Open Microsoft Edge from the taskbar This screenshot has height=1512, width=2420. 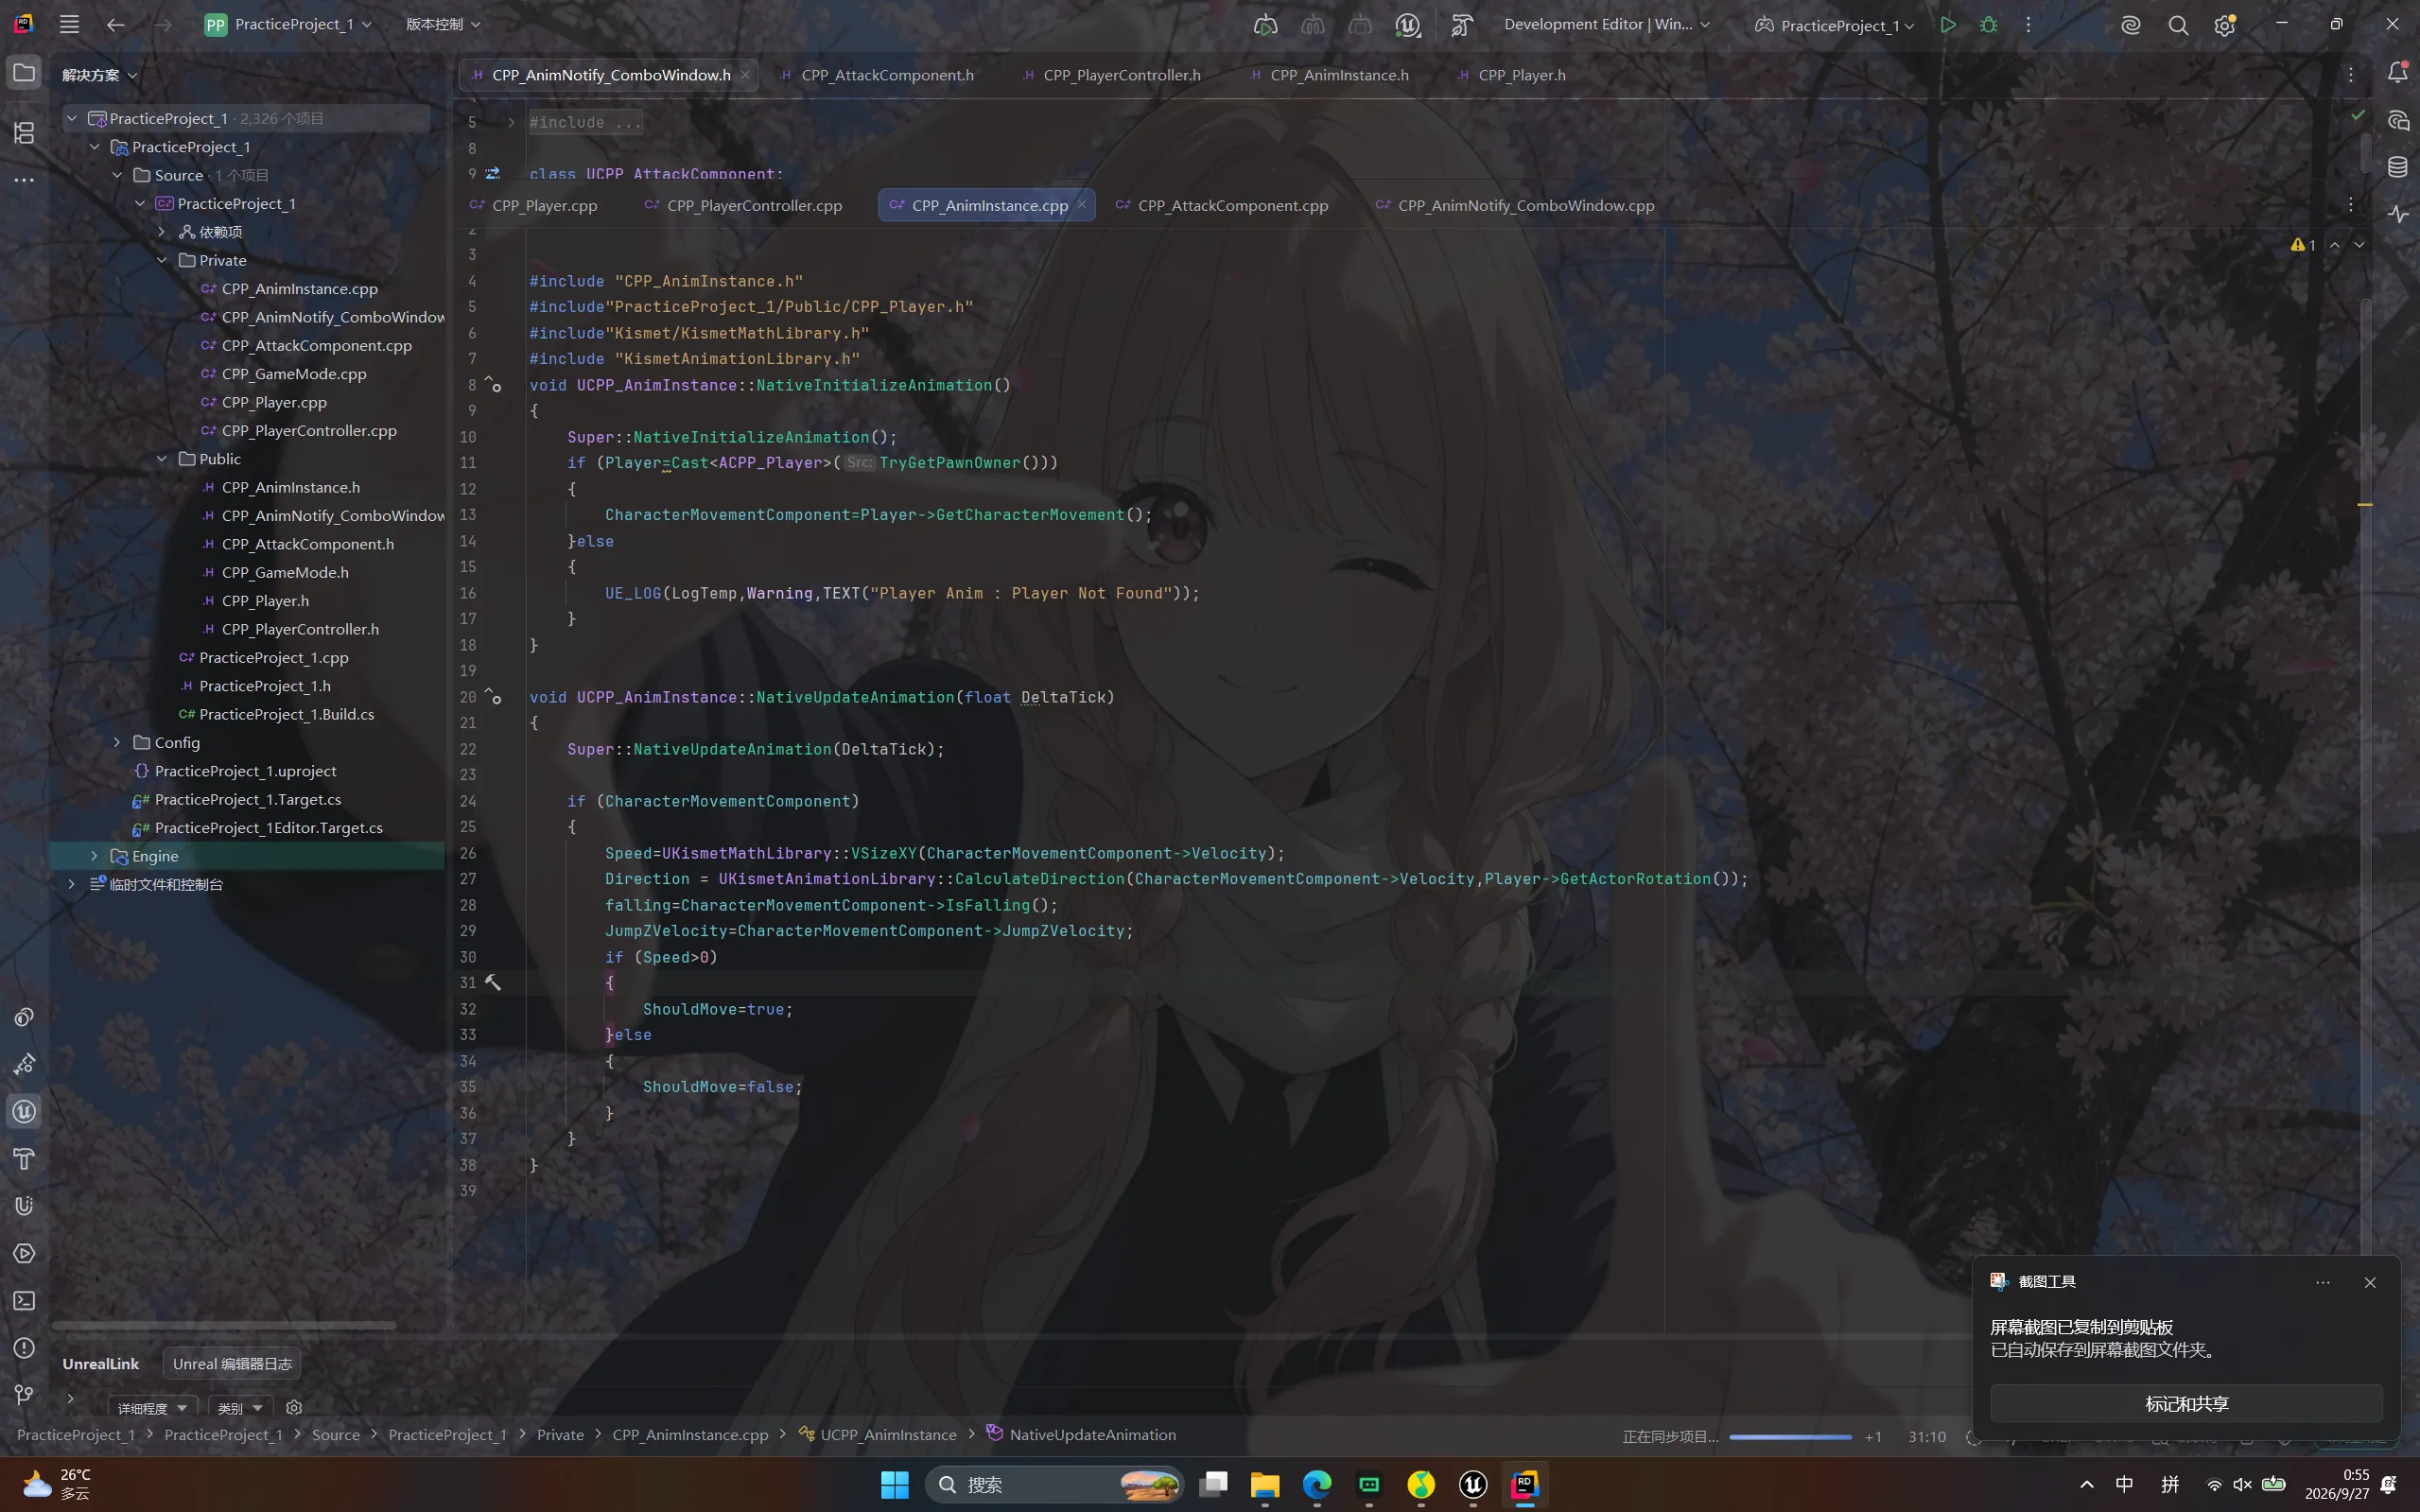tap(1317, 1484)
